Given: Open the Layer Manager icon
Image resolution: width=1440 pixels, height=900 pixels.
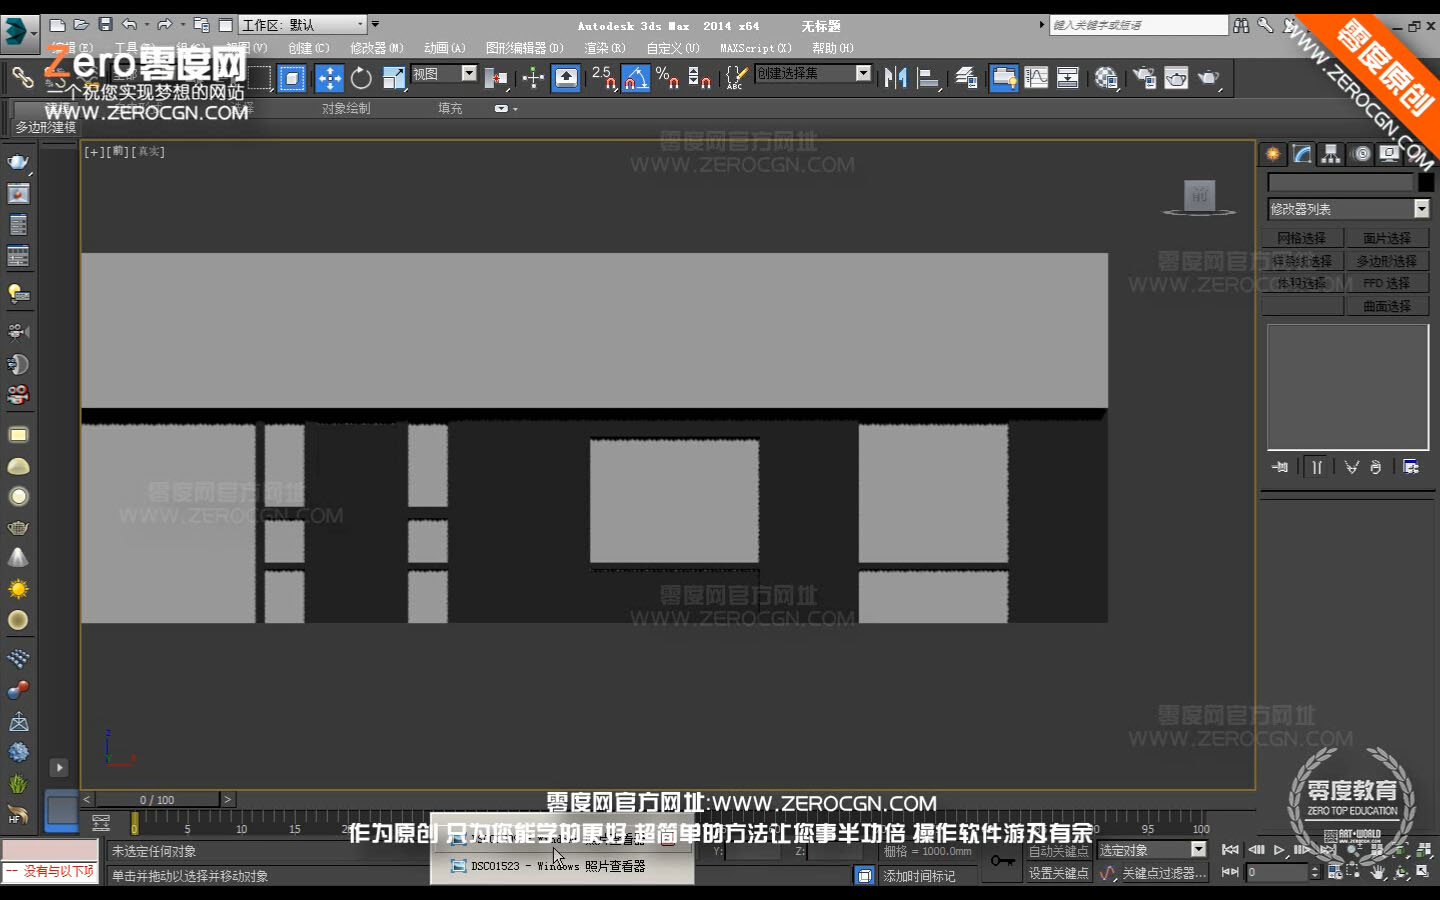Looking at the screenshot, I should (966, 78).
